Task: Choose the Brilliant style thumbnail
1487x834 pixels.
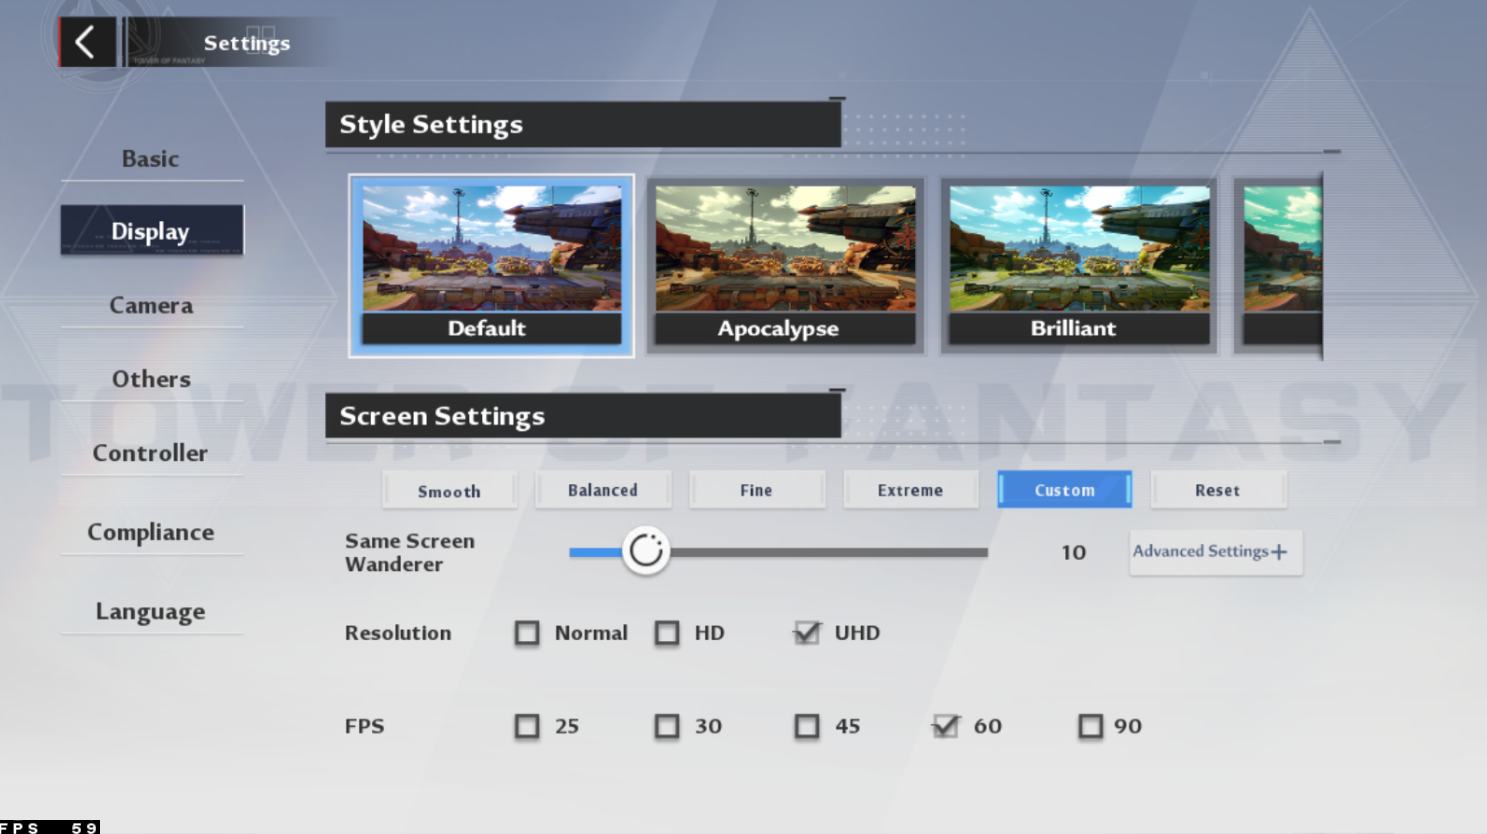Action: (1078, 265)
